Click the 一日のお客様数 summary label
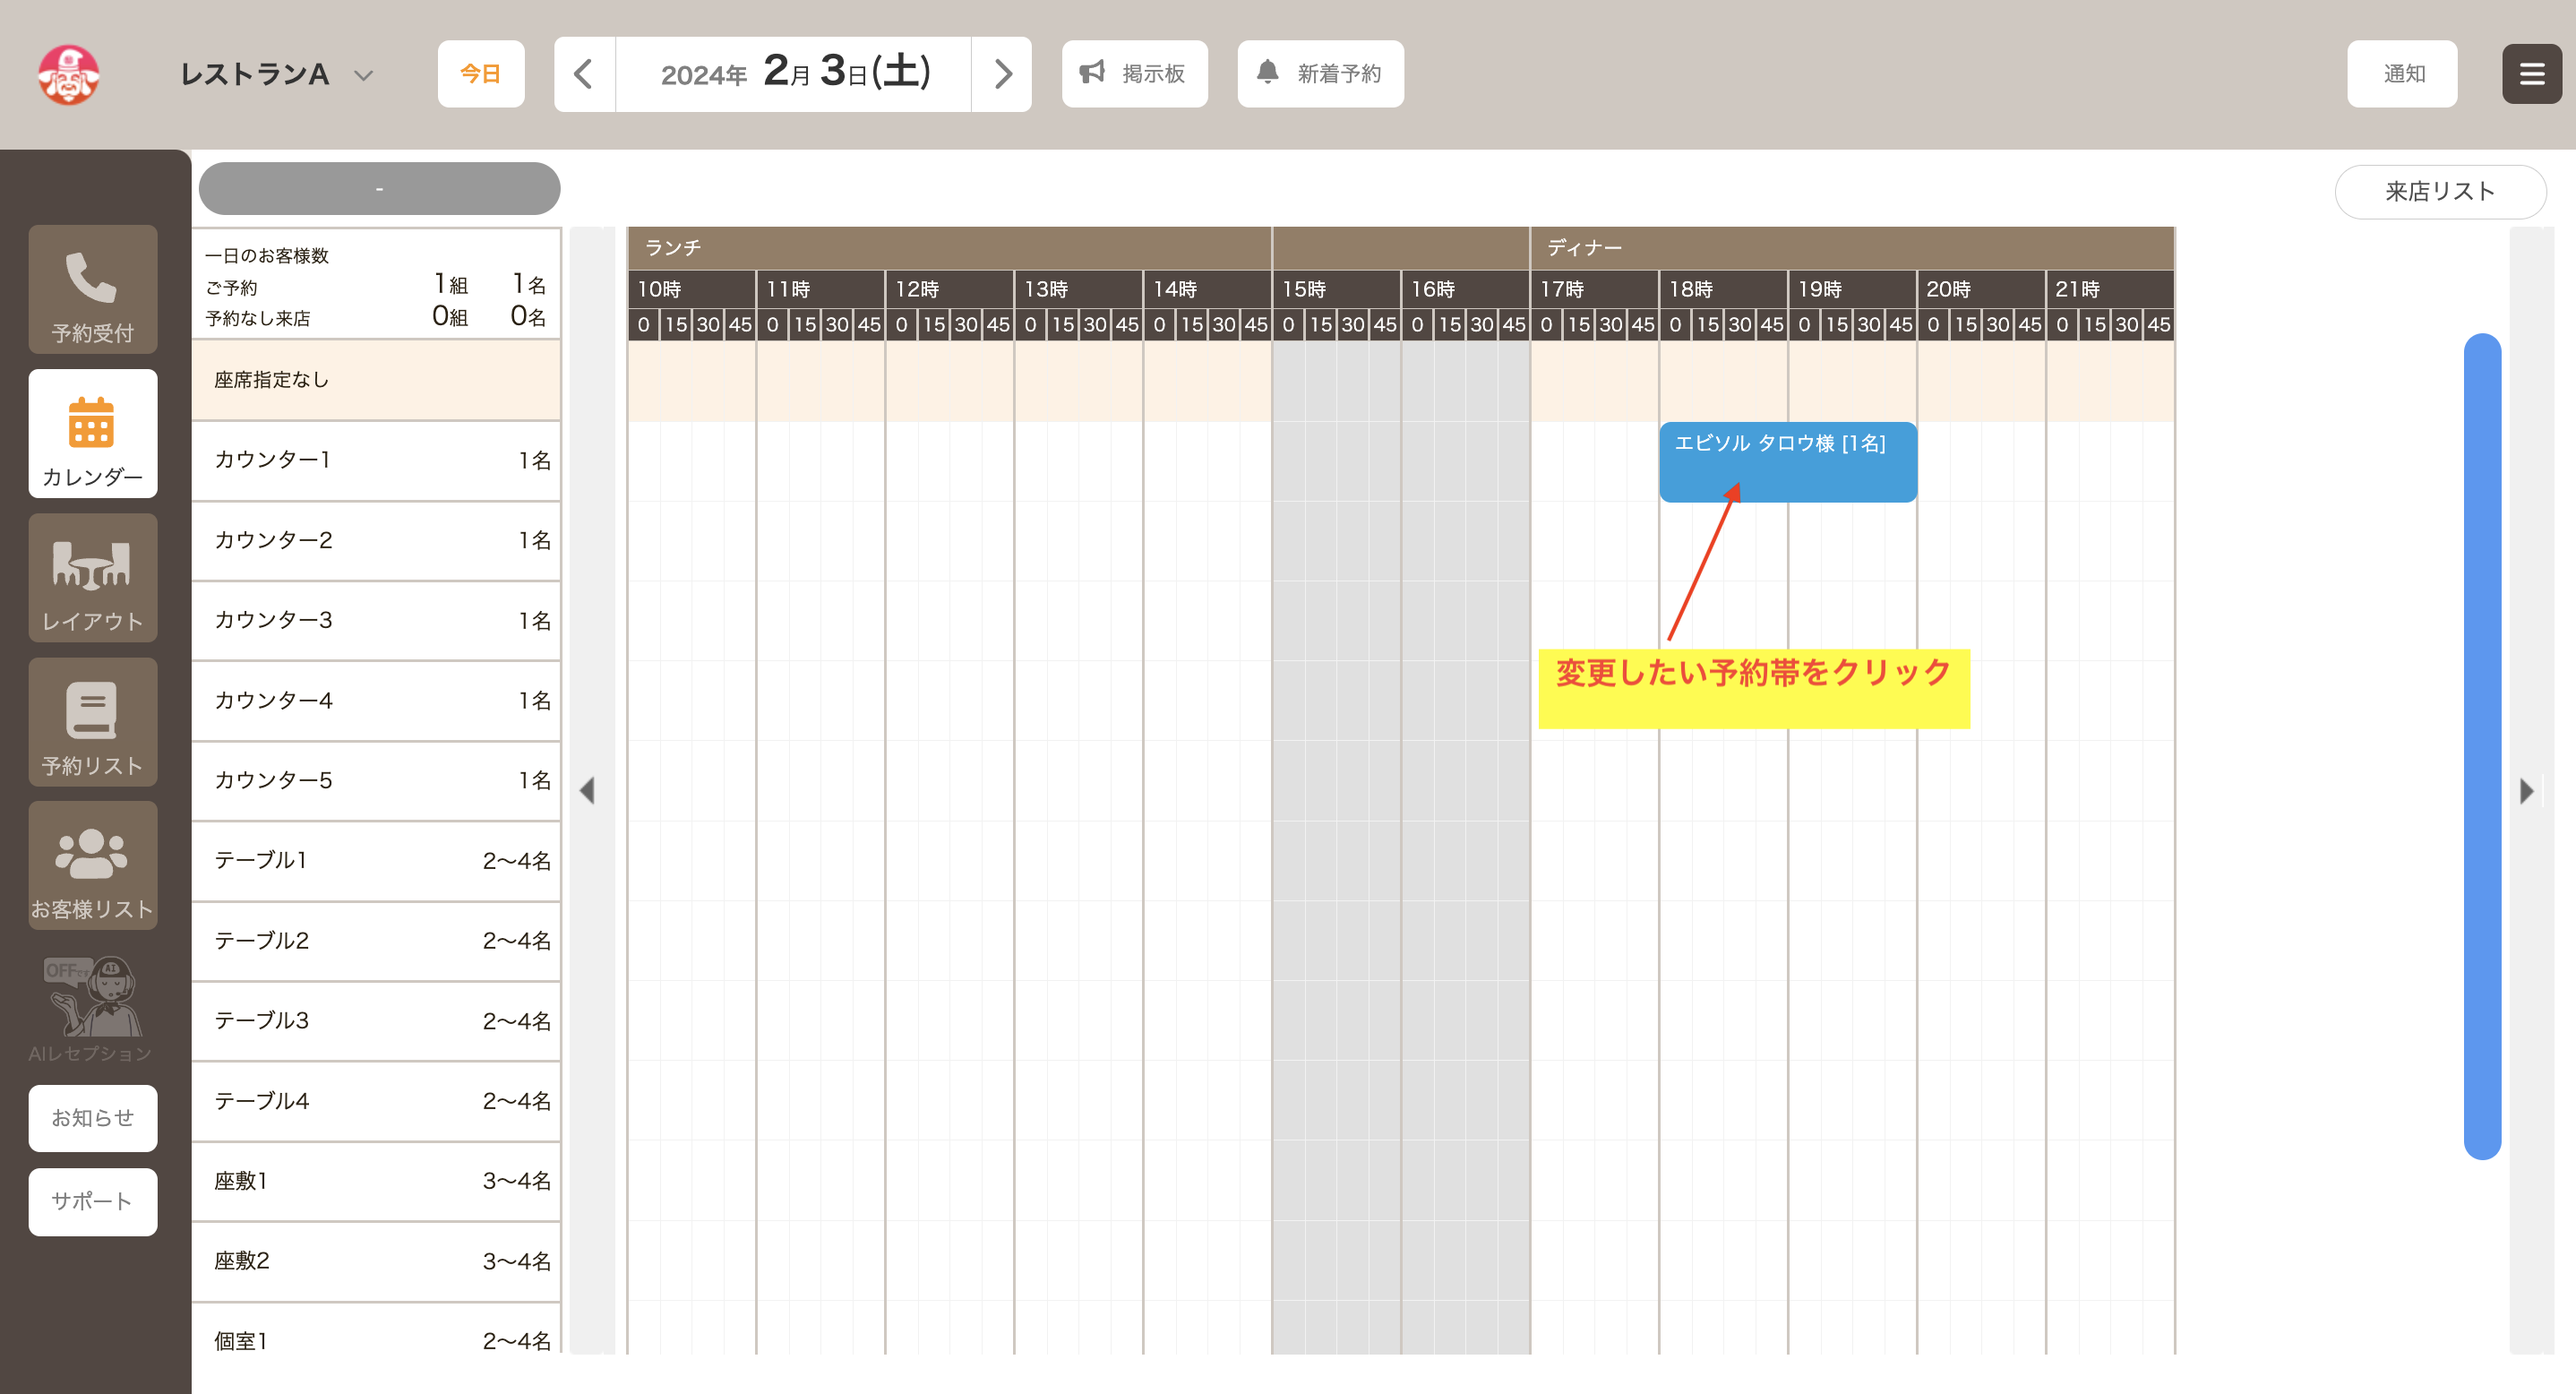The image size is (2576, 1394). tap(267, 256)
